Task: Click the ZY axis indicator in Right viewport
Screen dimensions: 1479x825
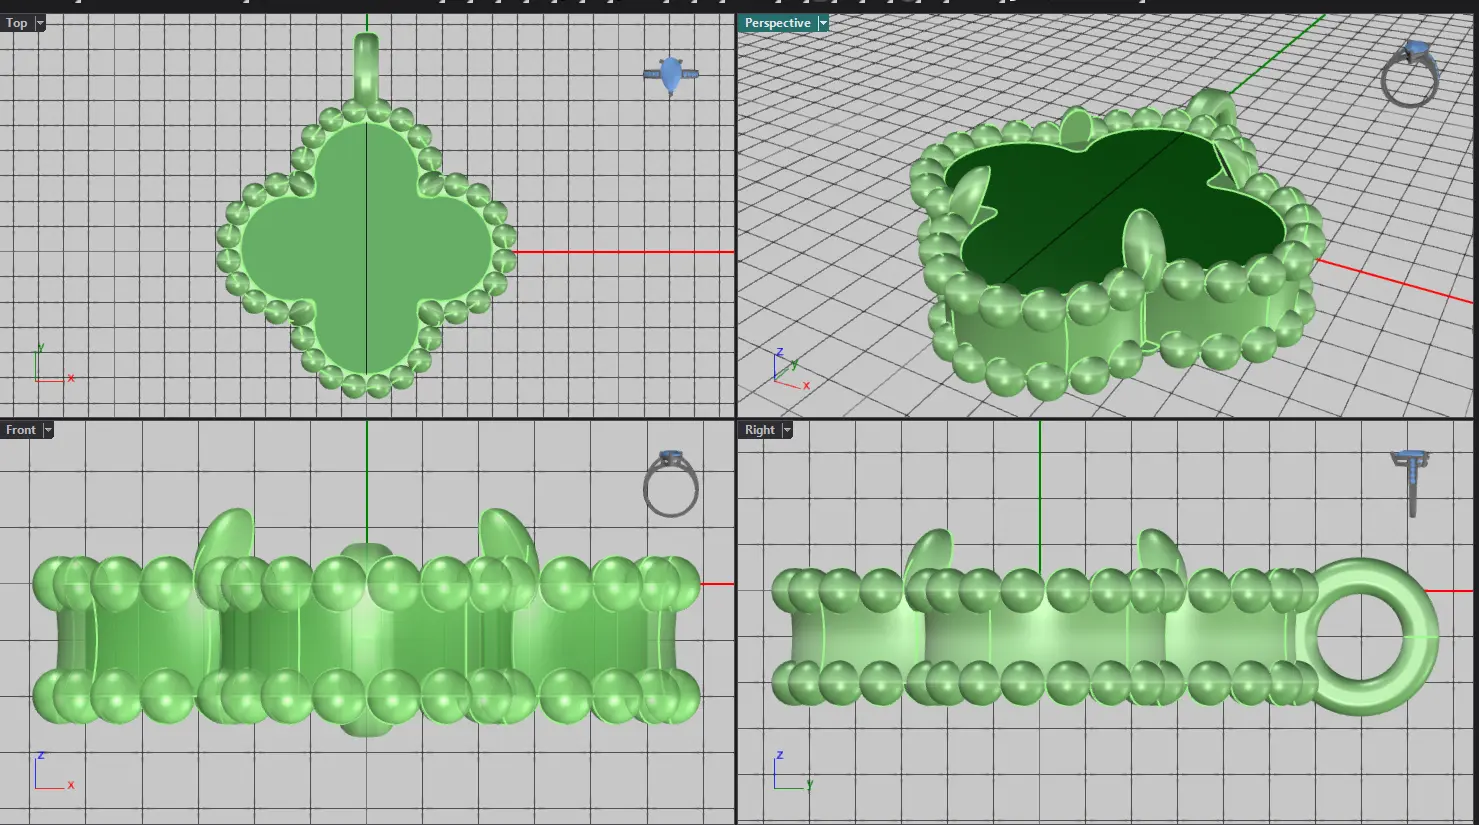Action: point(790,773)
